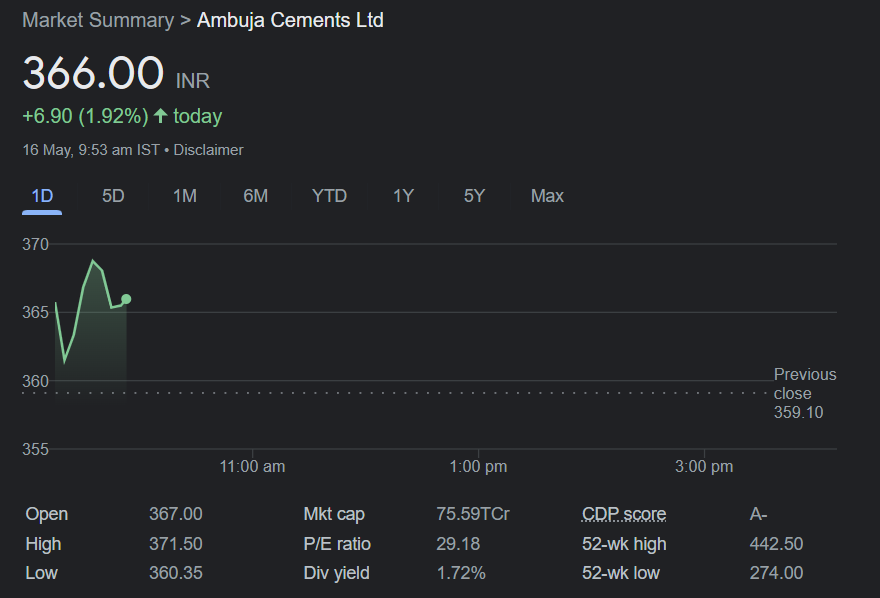Select the 1D time range tab
880x598 pixels.
(42, 196)
